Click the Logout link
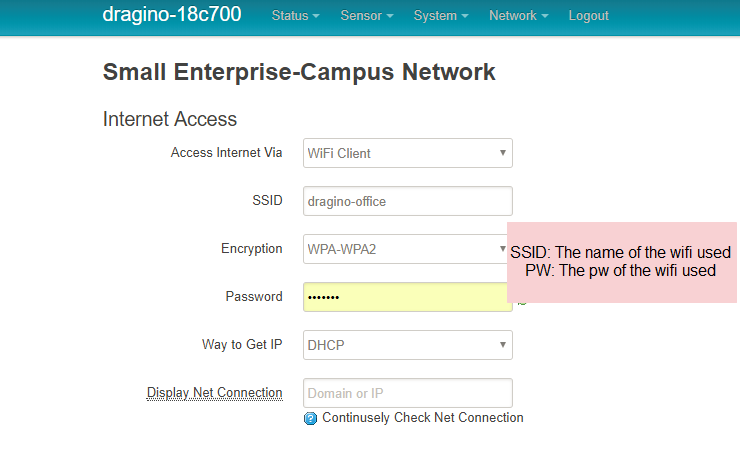Viewport: 740px width, 459px height. tap(589, 16)
